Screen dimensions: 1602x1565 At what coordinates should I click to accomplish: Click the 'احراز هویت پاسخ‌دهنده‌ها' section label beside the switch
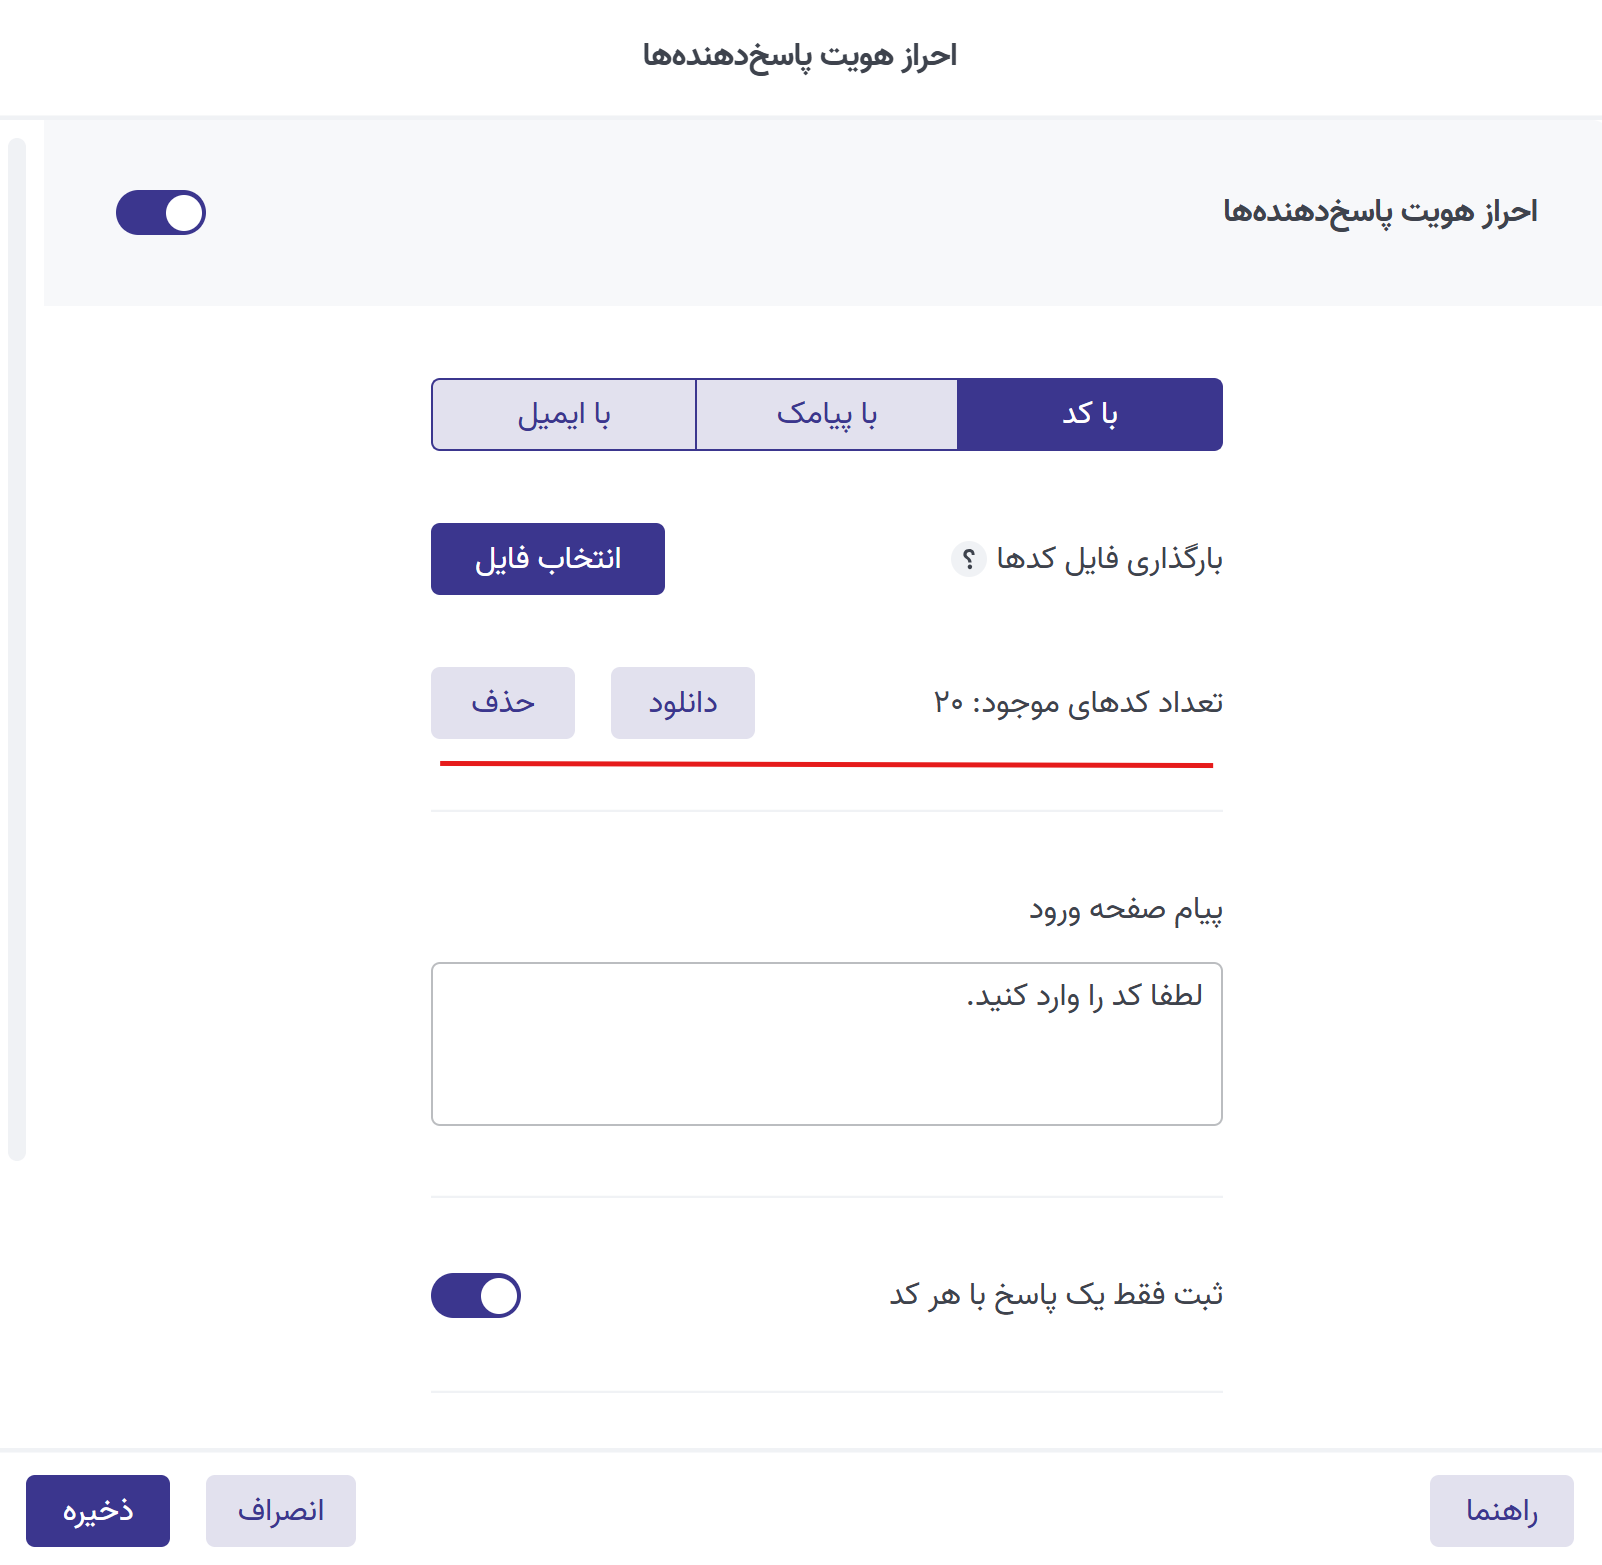click(x=1380, y=212)
